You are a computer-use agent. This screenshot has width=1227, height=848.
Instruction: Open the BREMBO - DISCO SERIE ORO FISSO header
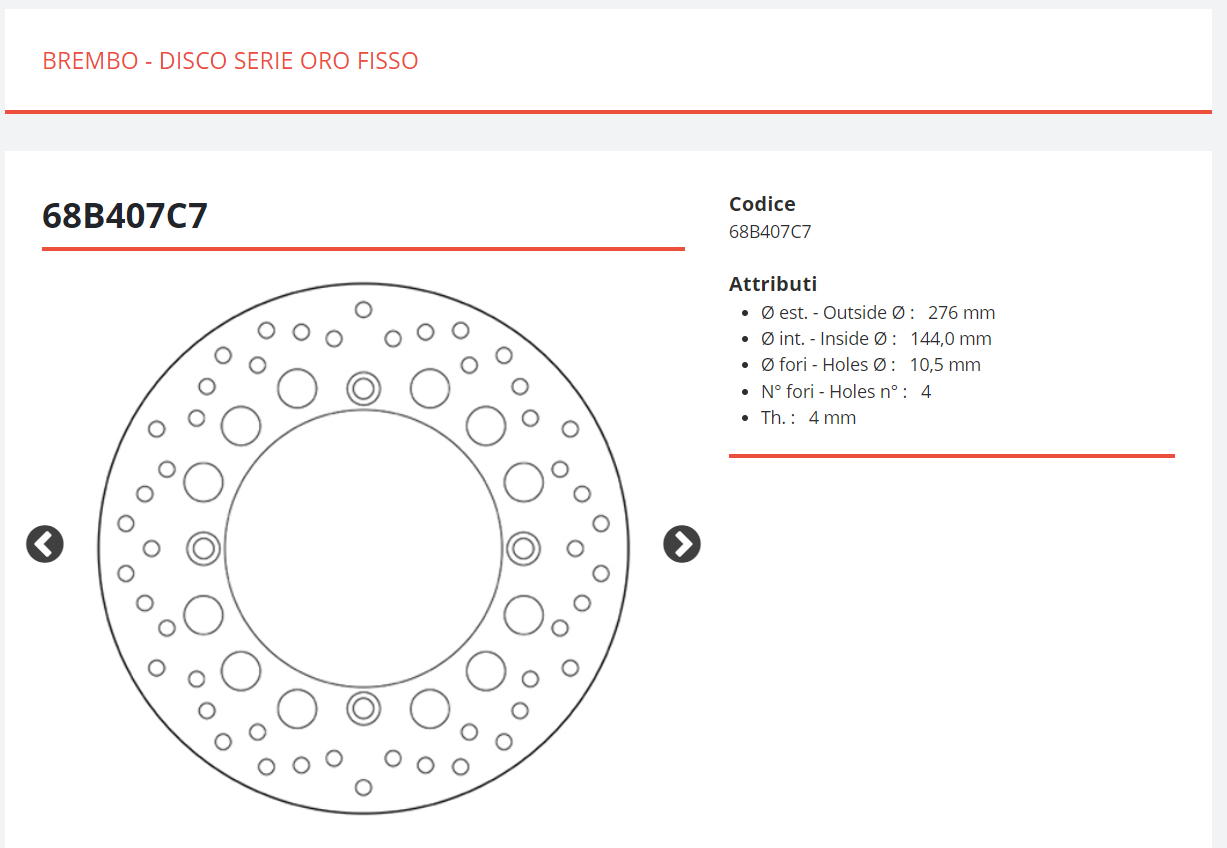point(230,61)
